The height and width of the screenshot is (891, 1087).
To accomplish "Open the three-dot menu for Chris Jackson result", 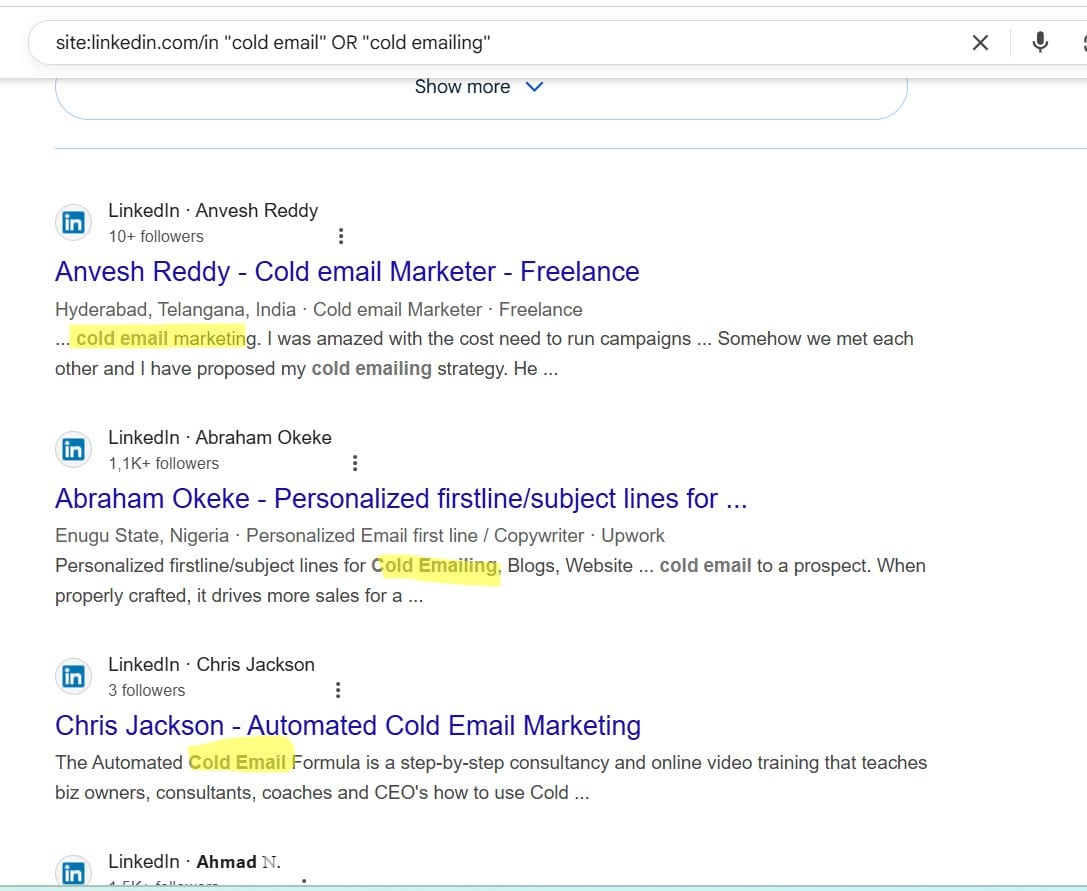I will click(338, 690).
